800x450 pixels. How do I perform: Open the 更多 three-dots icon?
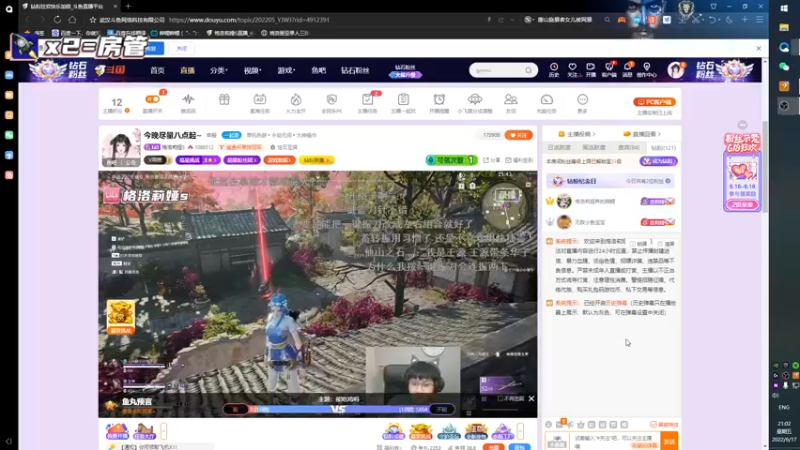[x=582, y=99]
